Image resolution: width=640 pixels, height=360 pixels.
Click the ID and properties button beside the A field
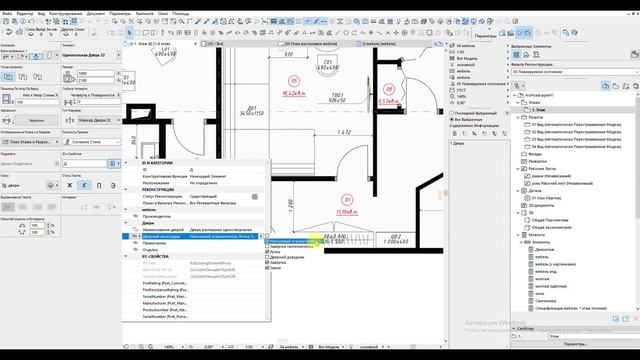(113, 164)
